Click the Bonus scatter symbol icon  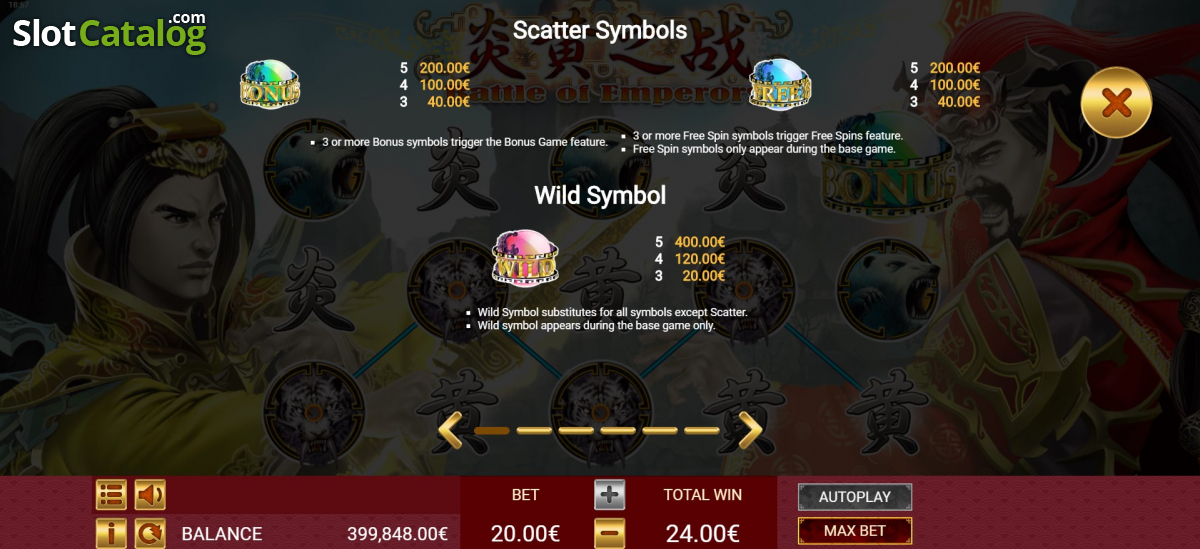click(x=270, y=84)
